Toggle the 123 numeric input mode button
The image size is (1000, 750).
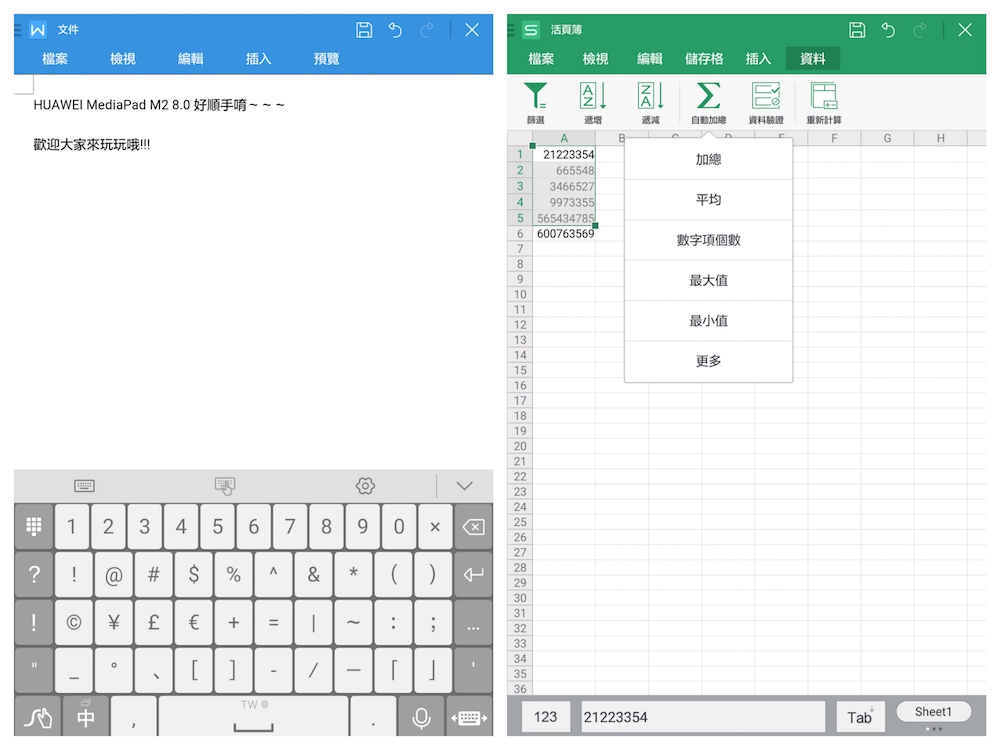[546, 717]
